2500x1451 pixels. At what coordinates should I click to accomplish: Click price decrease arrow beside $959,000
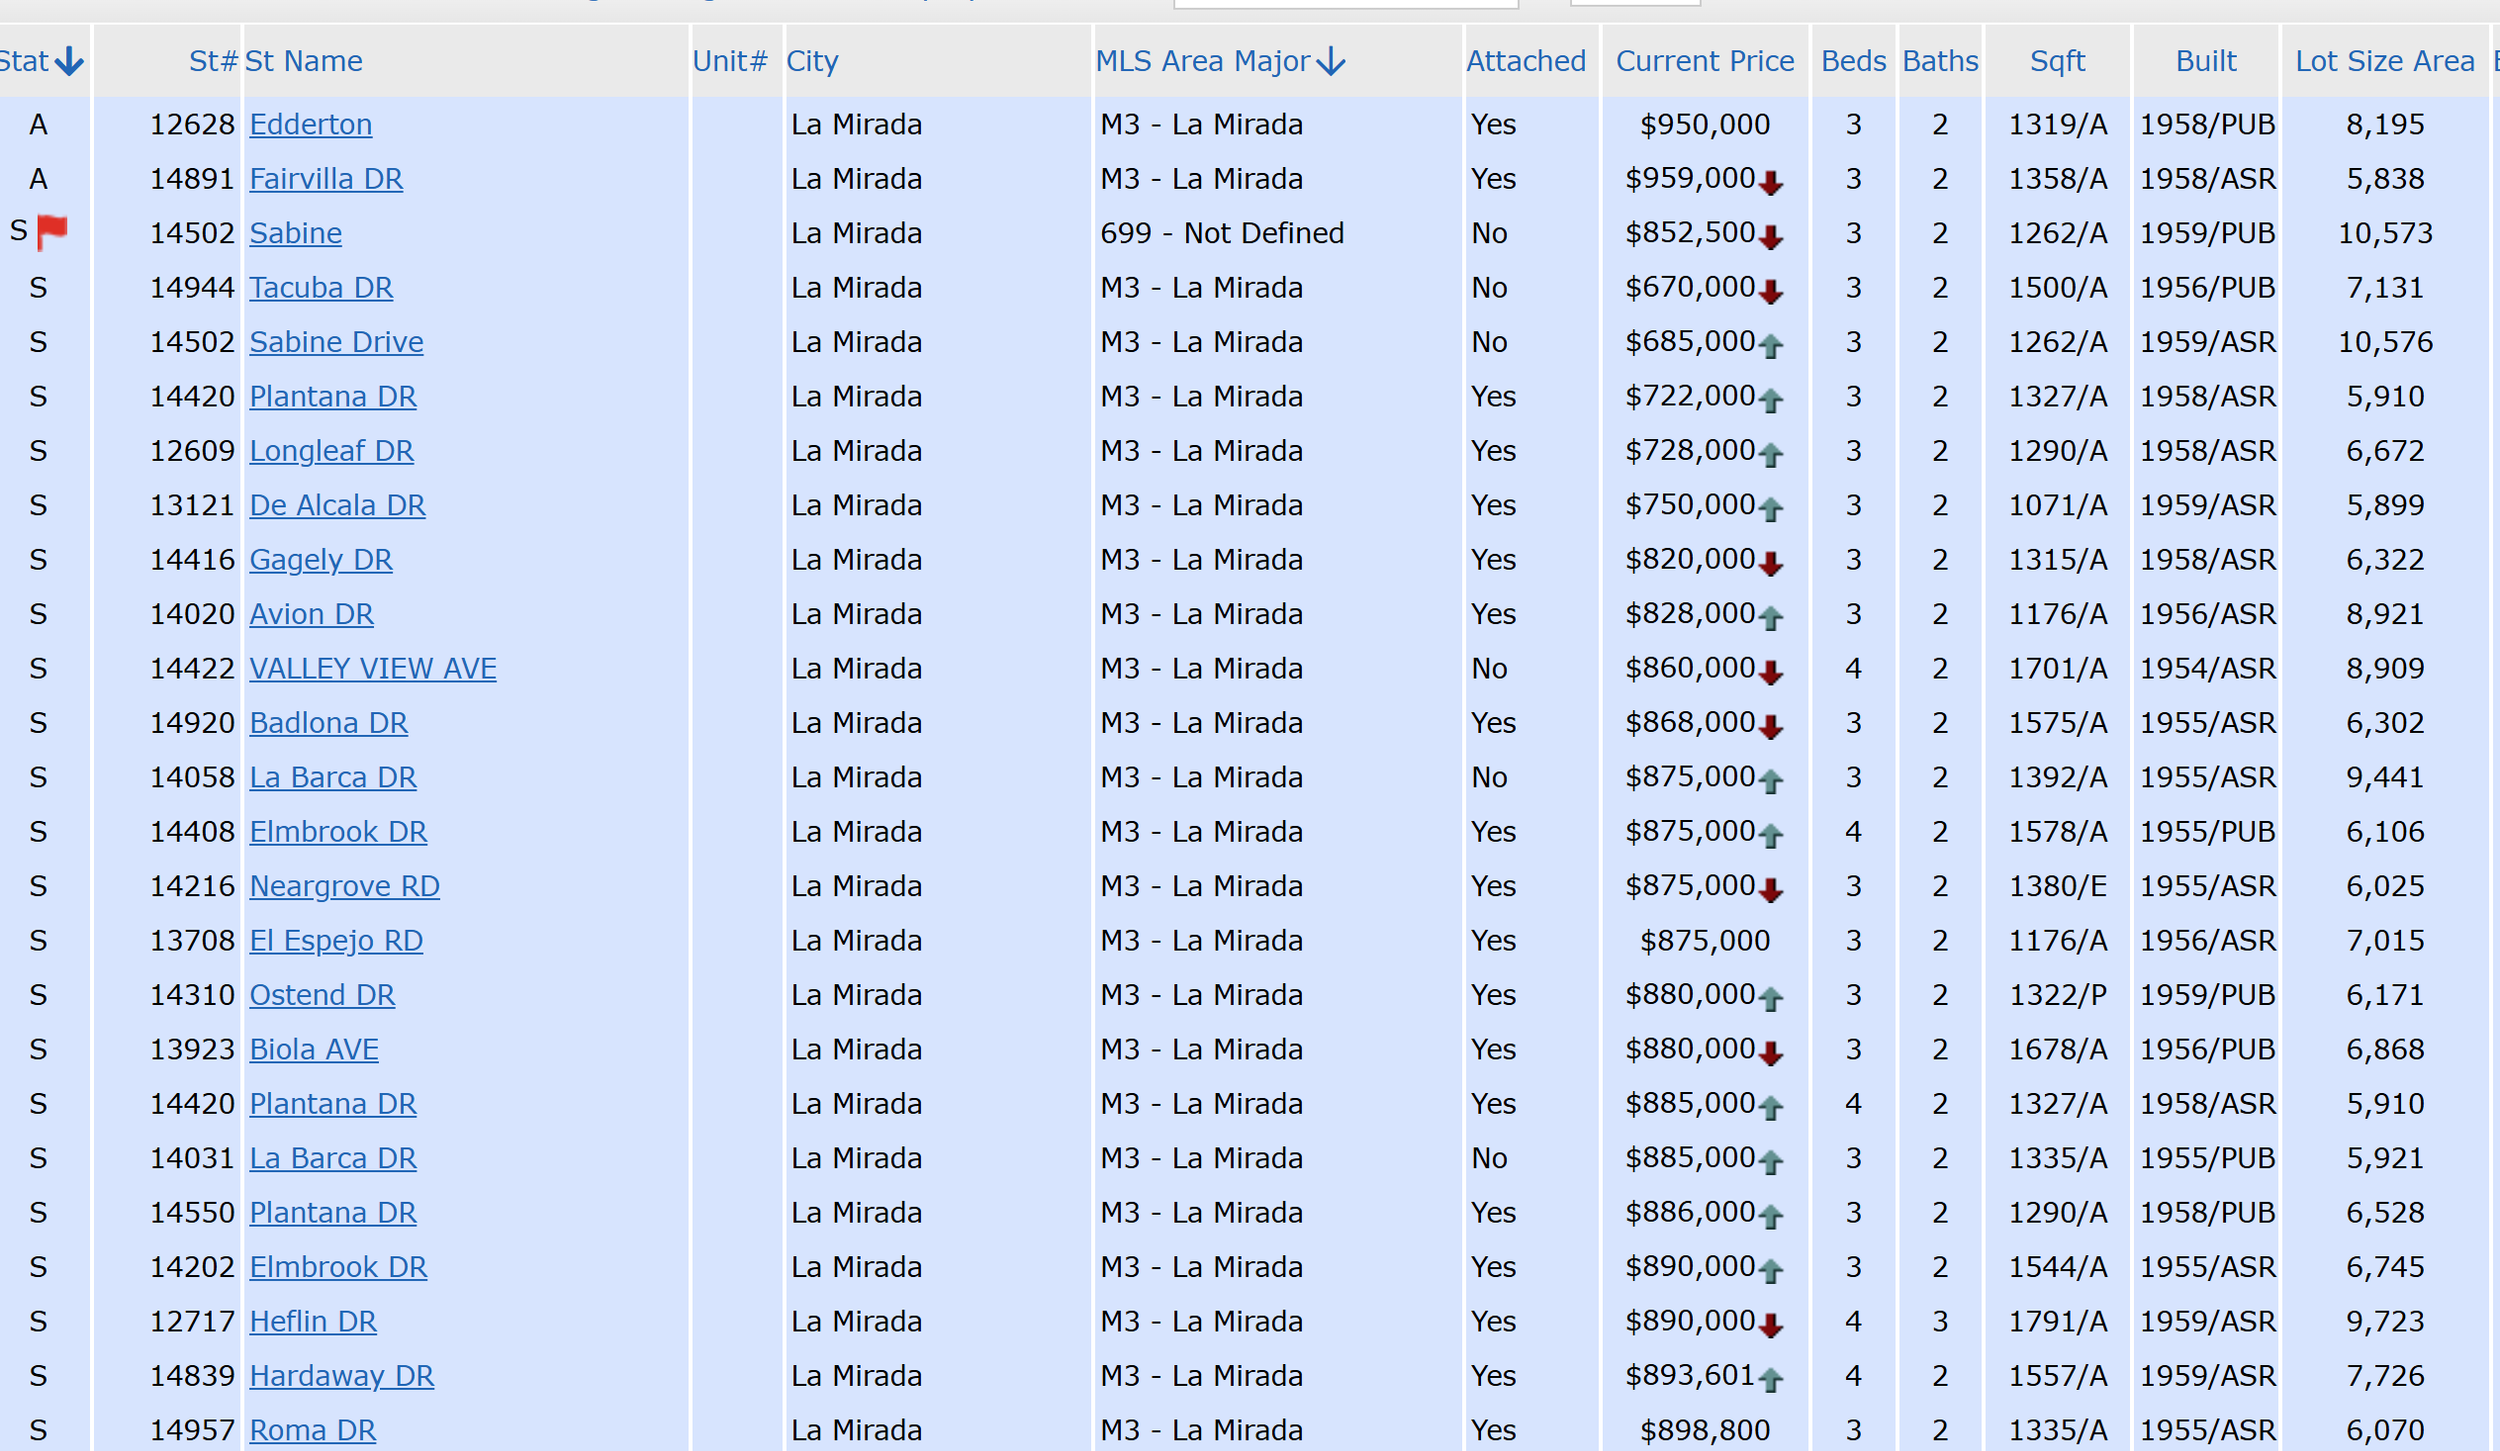coord(1771,182)
